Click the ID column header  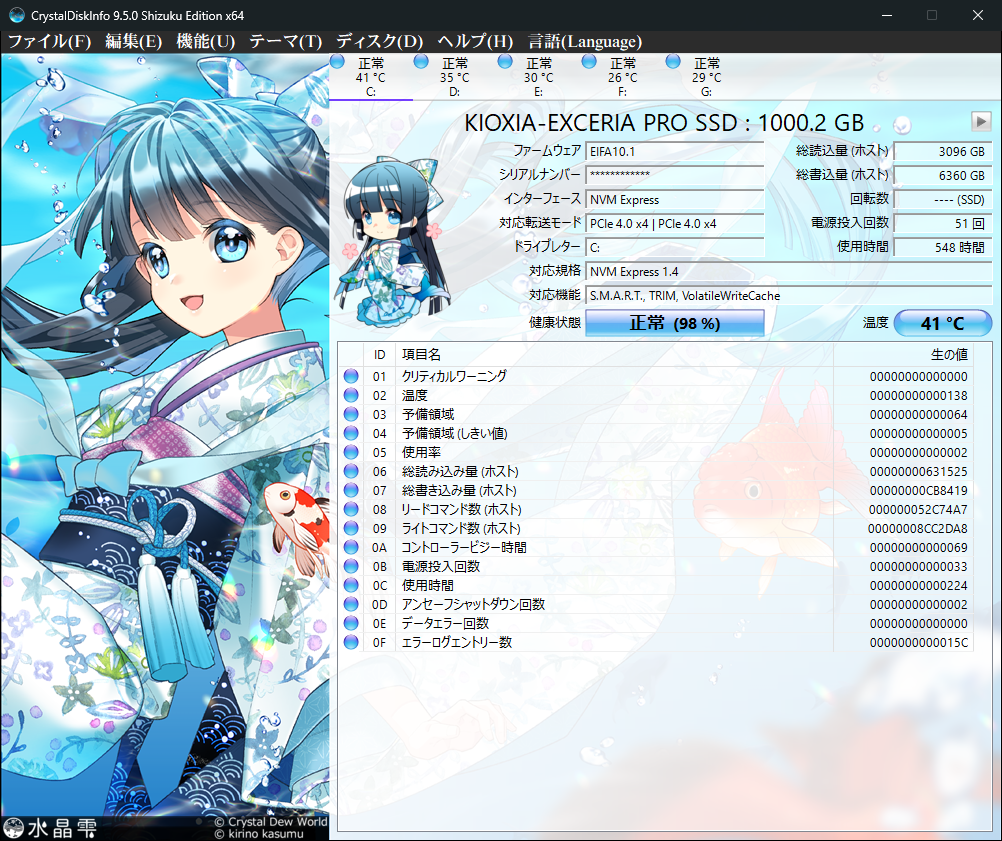tap(380, 355)
